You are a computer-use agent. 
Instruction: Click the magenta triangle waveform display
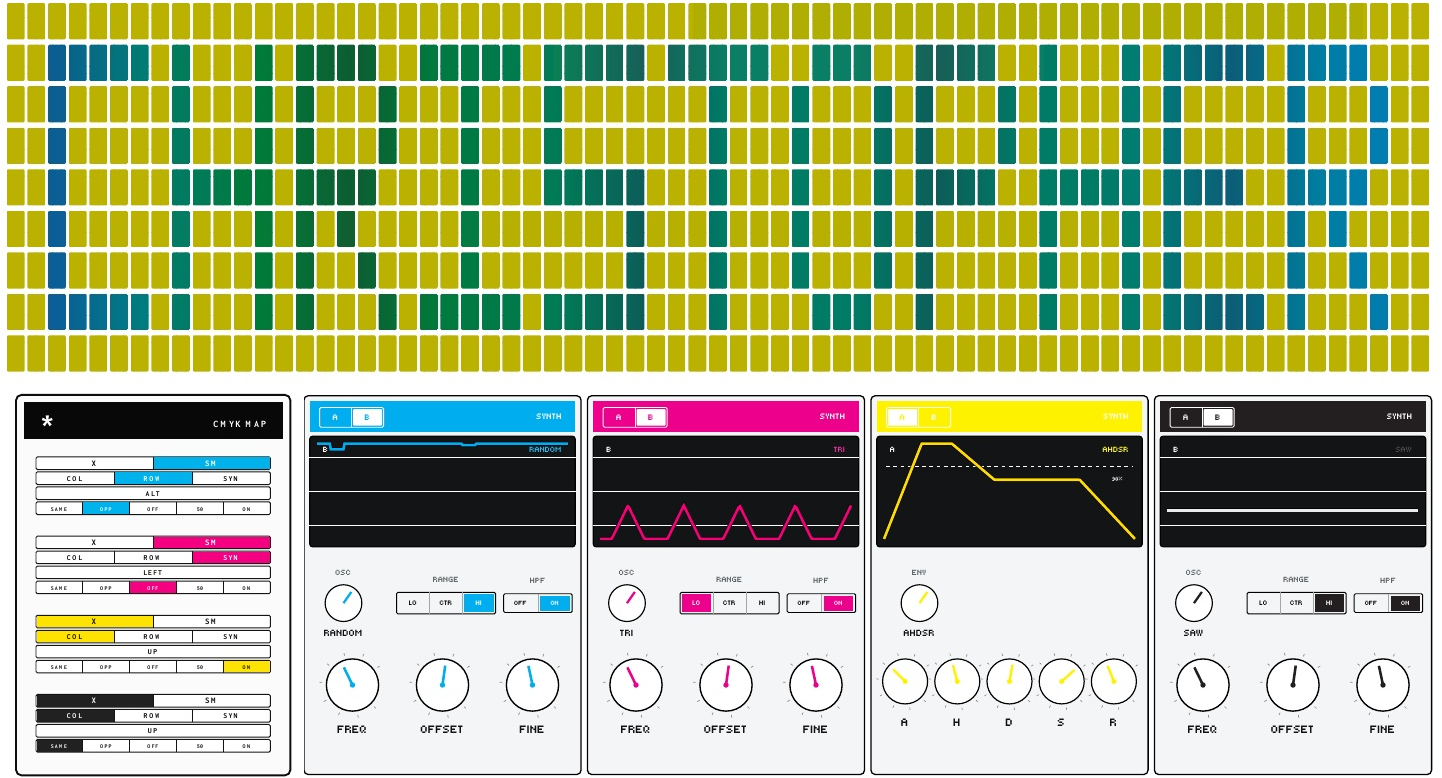726,491
